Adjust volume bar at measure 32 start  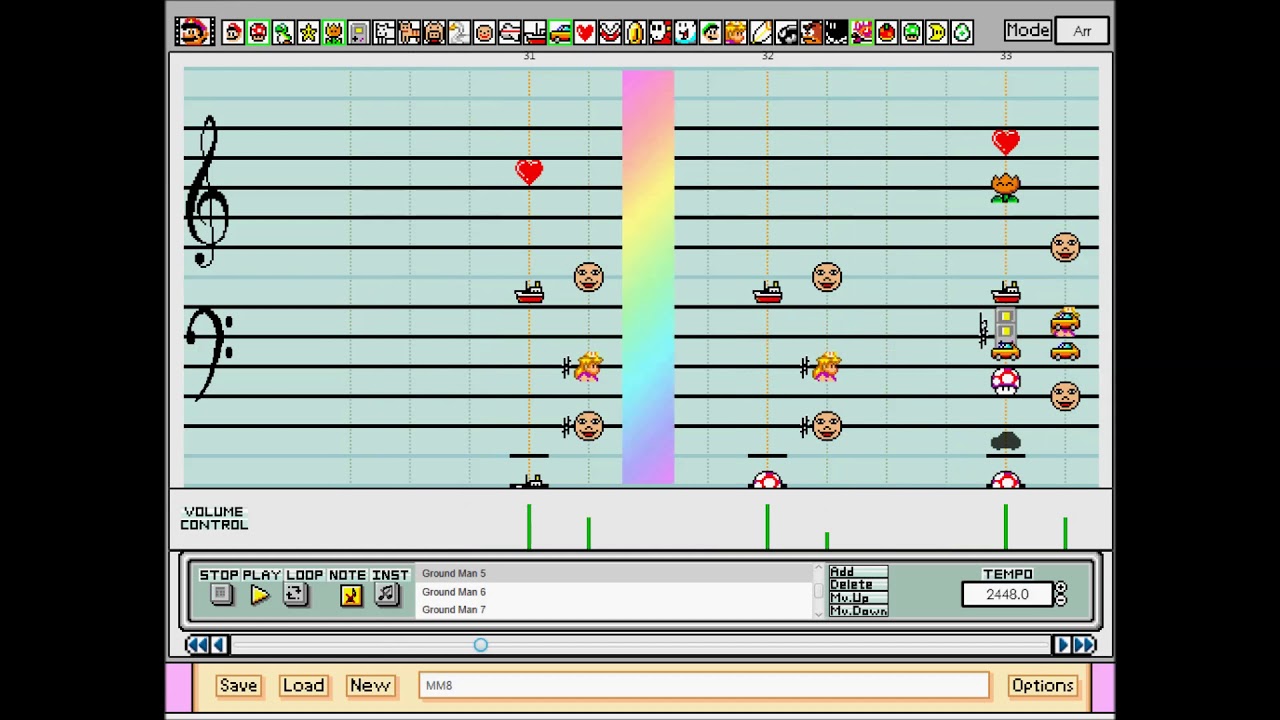pos(767,527)
